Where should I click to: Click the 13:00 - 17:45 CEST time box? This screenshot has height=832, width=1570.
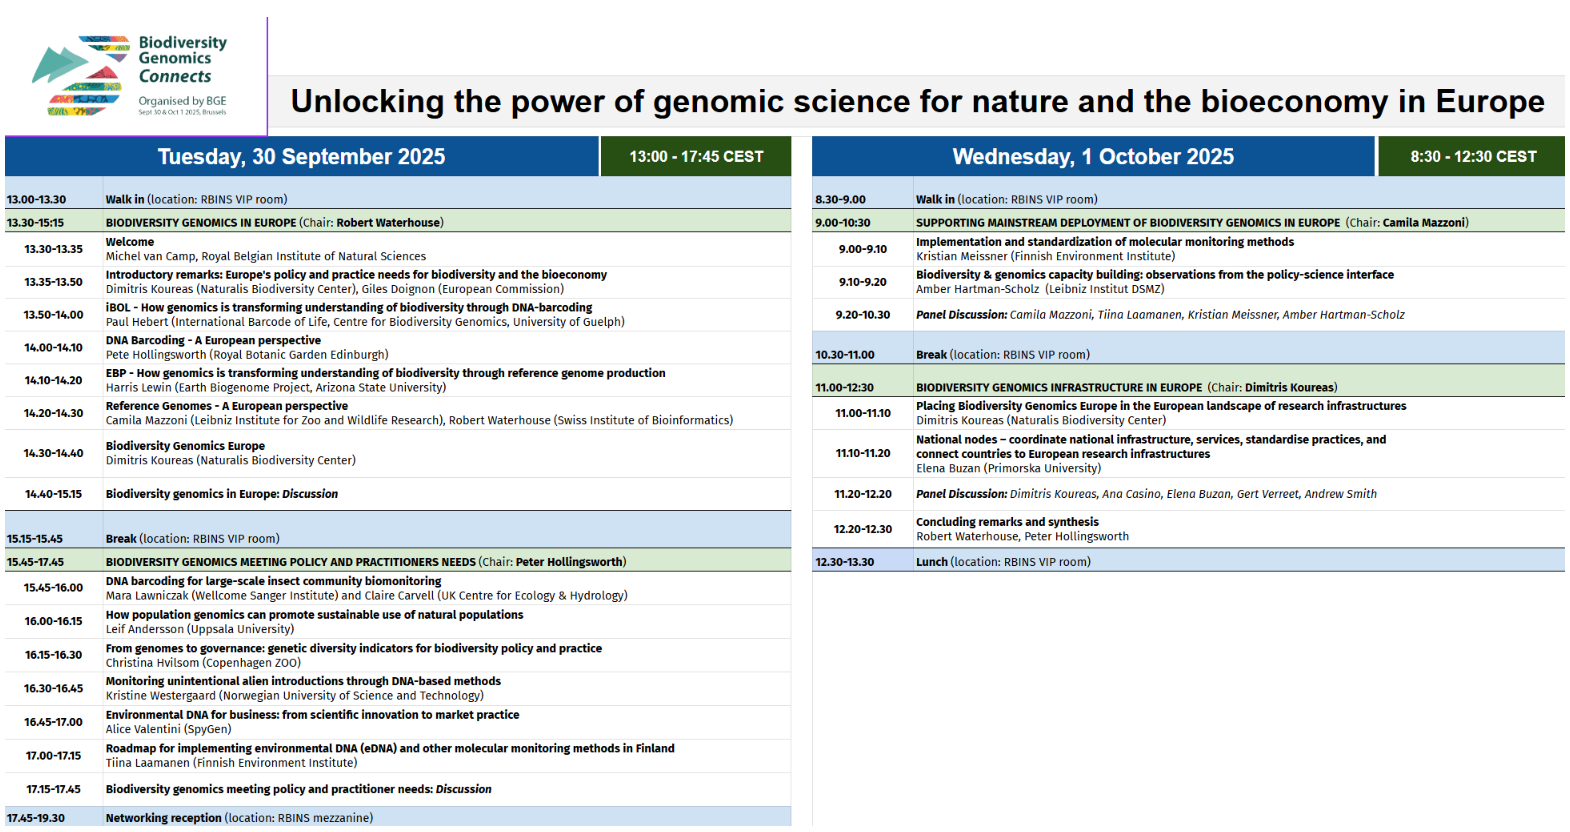[696, 157]
